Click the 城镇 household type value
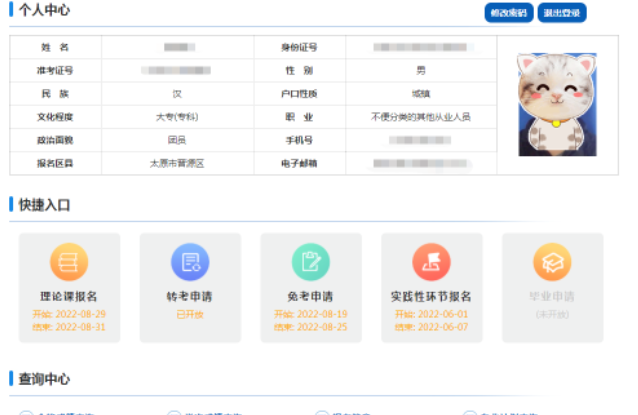The height and width of the screenshot is (415, 638). (x=421, y=94)
